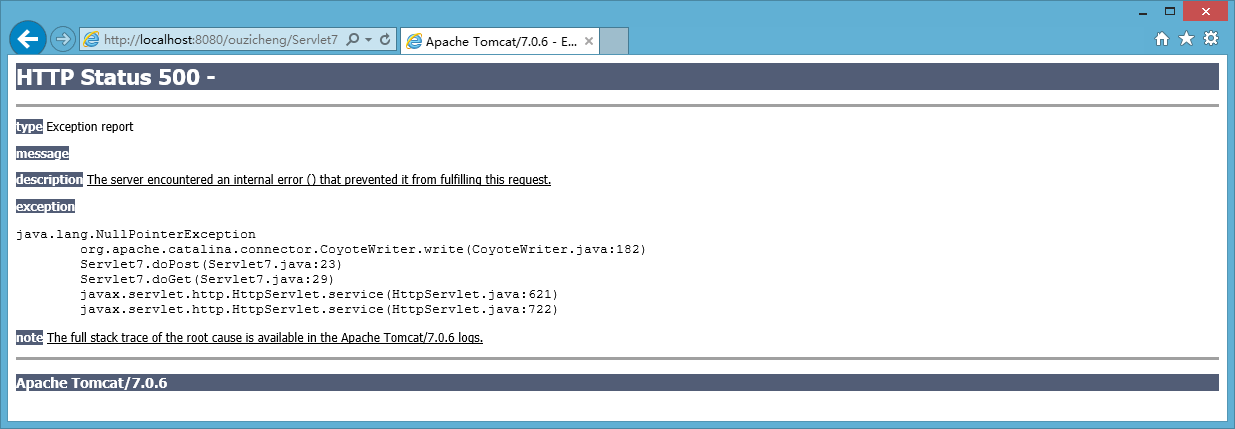Minimize the browser window

point(1142,11)
